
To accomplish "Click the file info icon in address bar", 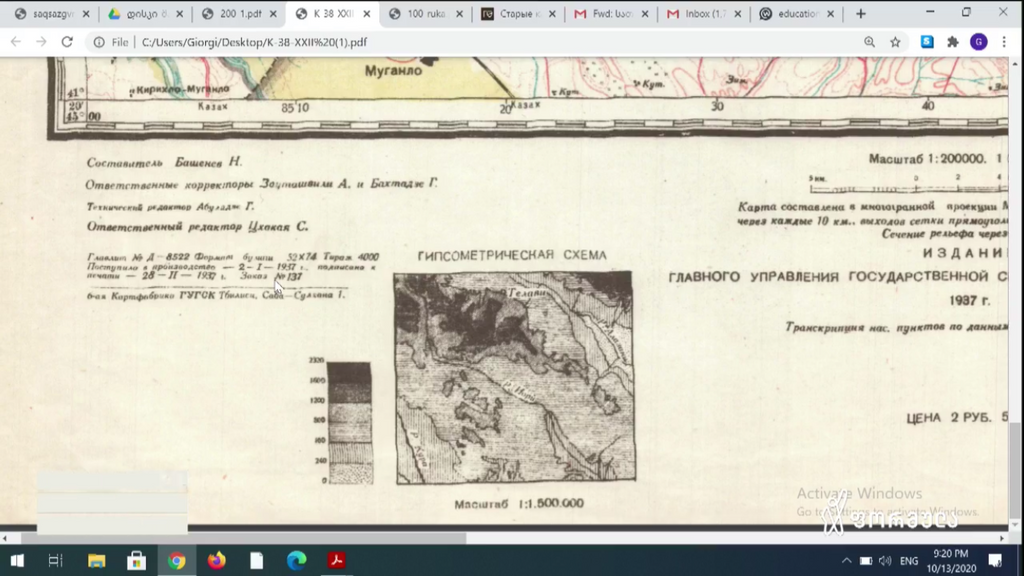I will tap(99, 42).
